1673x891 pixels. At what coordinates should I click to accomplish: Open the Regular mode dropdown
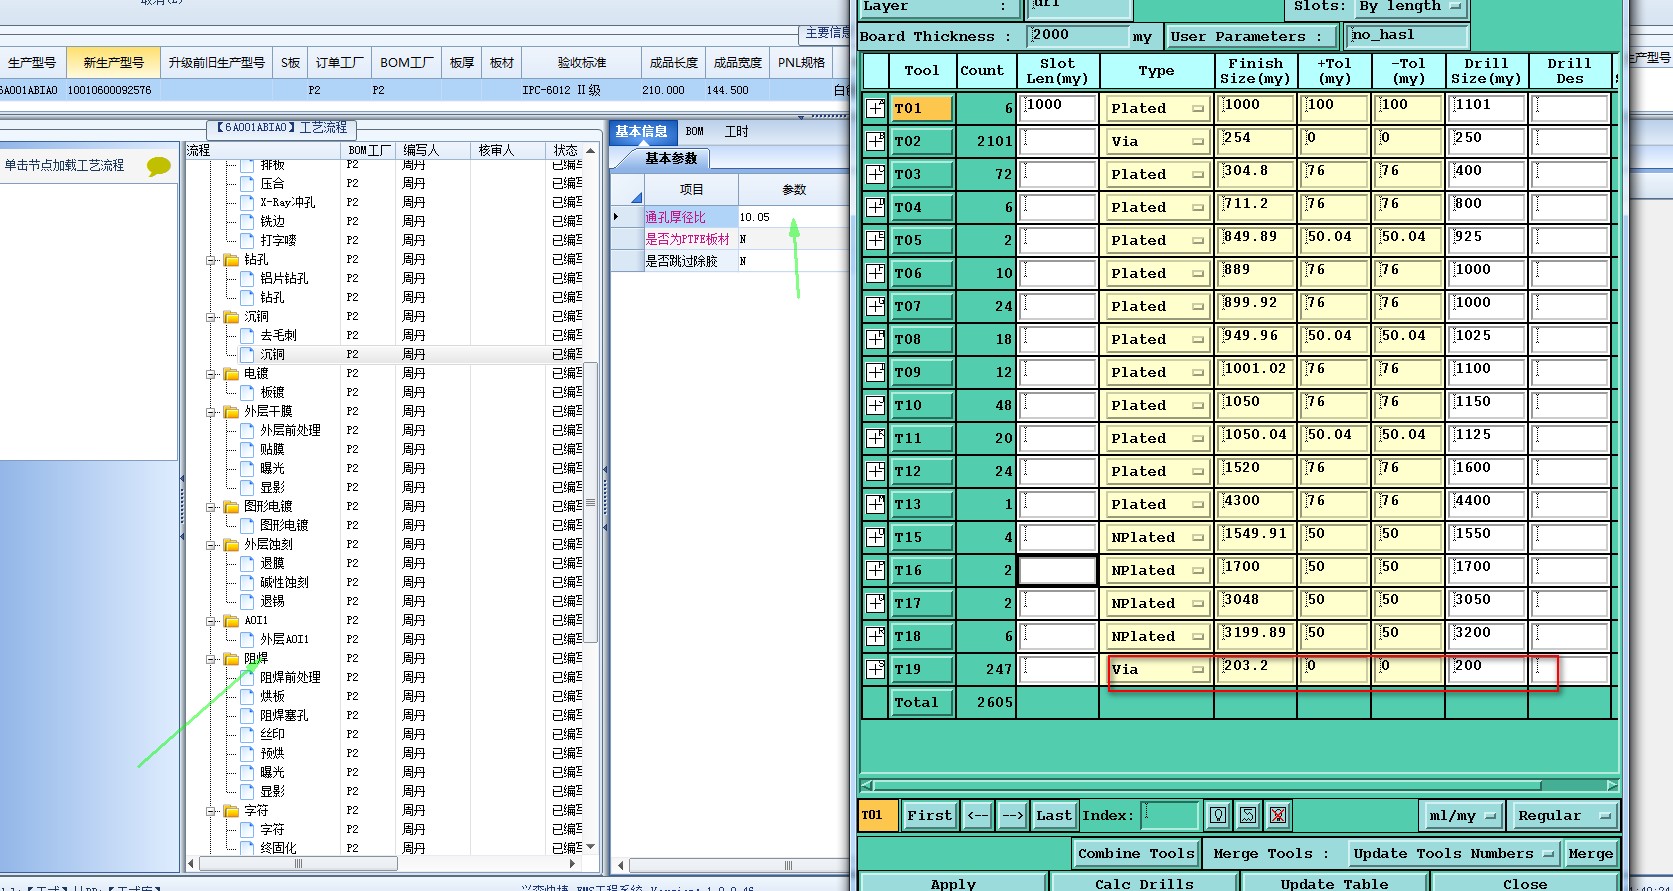tap(1564, 816)
